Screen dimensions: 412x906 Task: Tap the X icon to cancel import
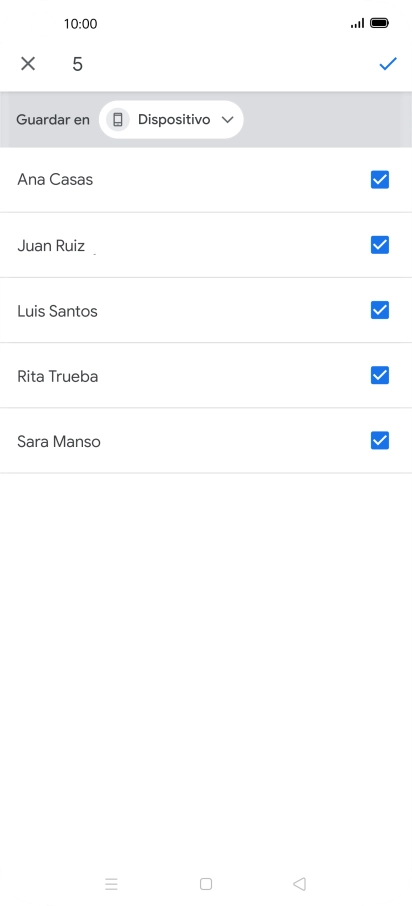(28, 64)
